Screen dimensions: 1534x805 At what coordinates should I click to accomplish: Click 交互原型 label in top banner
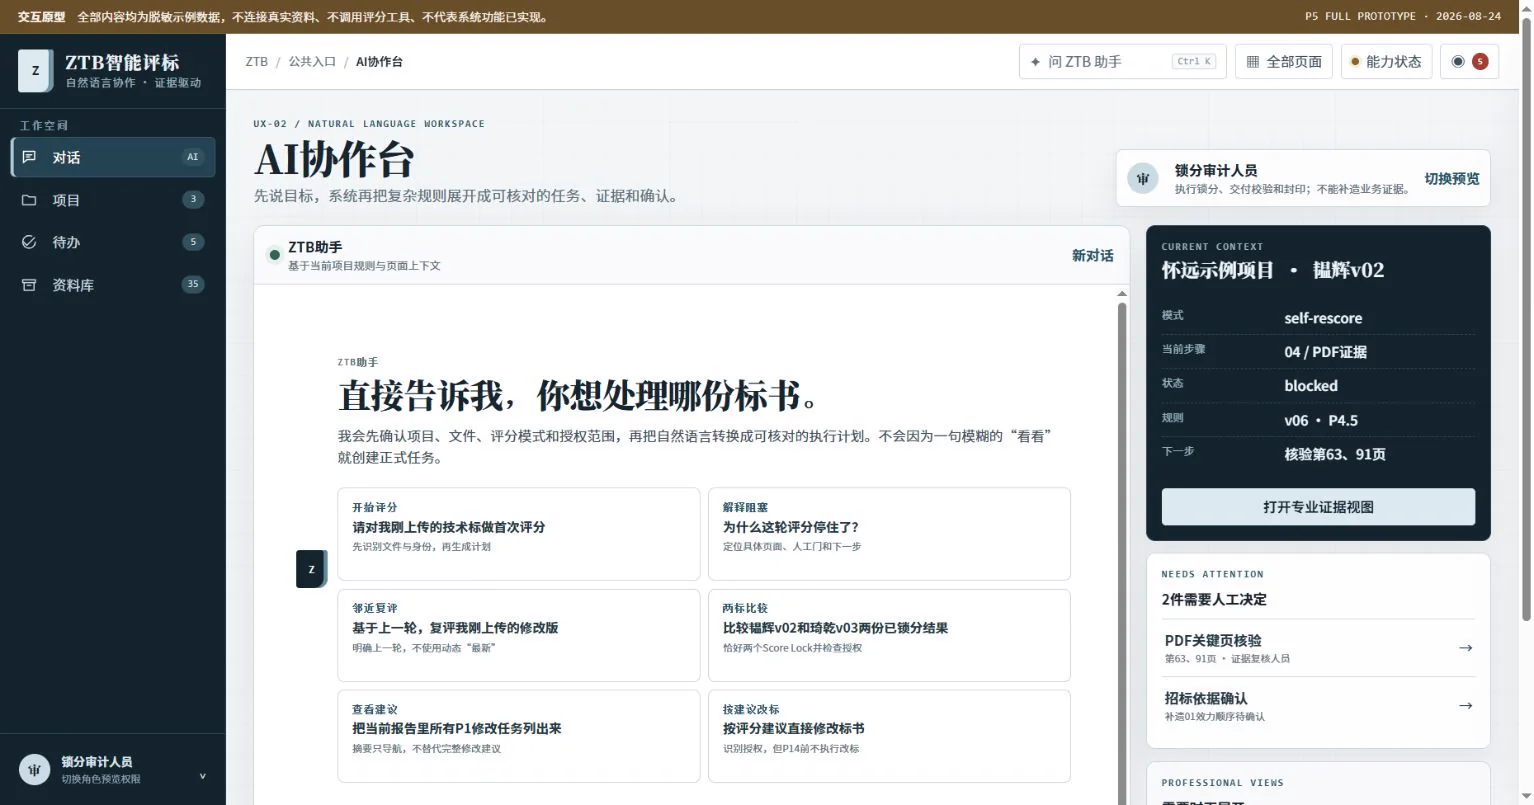(41, 16)
